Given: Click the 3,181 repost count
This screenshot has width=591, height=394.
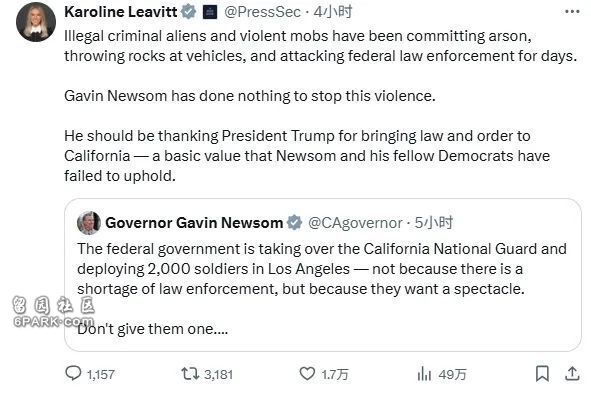Looking at the screenshot, I should [219, 374].
